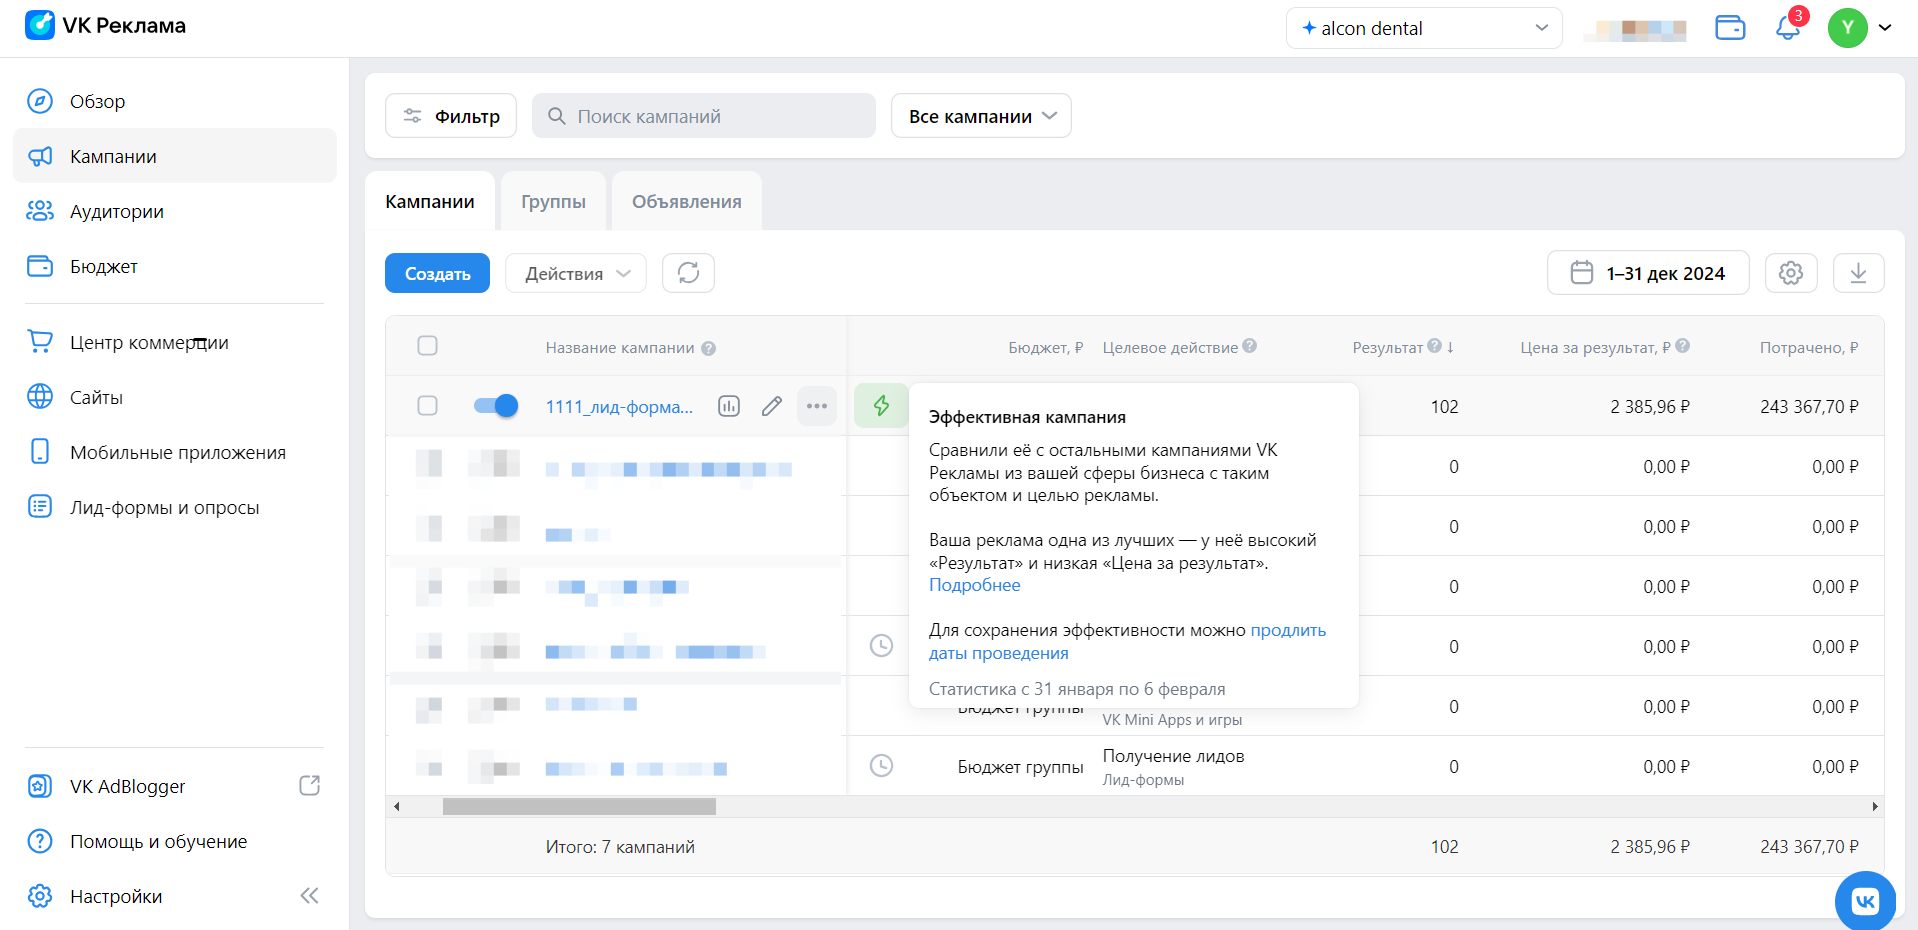Viewport: 1918px width, 930px height.
Task: Switch to the Кампании tab
Action: pyautogui.click(x=430, y=201)
